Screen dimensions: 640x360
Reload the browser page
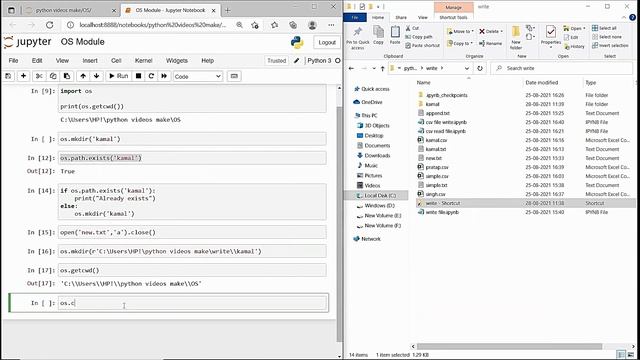[49, 25]
